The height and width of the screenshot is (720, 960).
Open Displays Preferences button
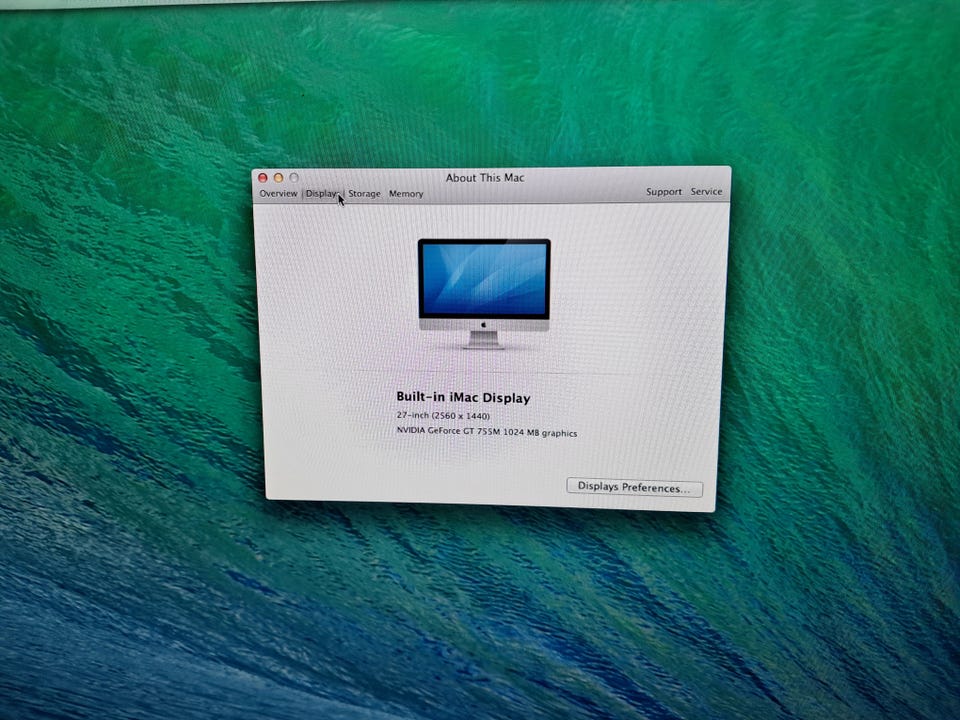pyautogui.click(x=634, y=487)
